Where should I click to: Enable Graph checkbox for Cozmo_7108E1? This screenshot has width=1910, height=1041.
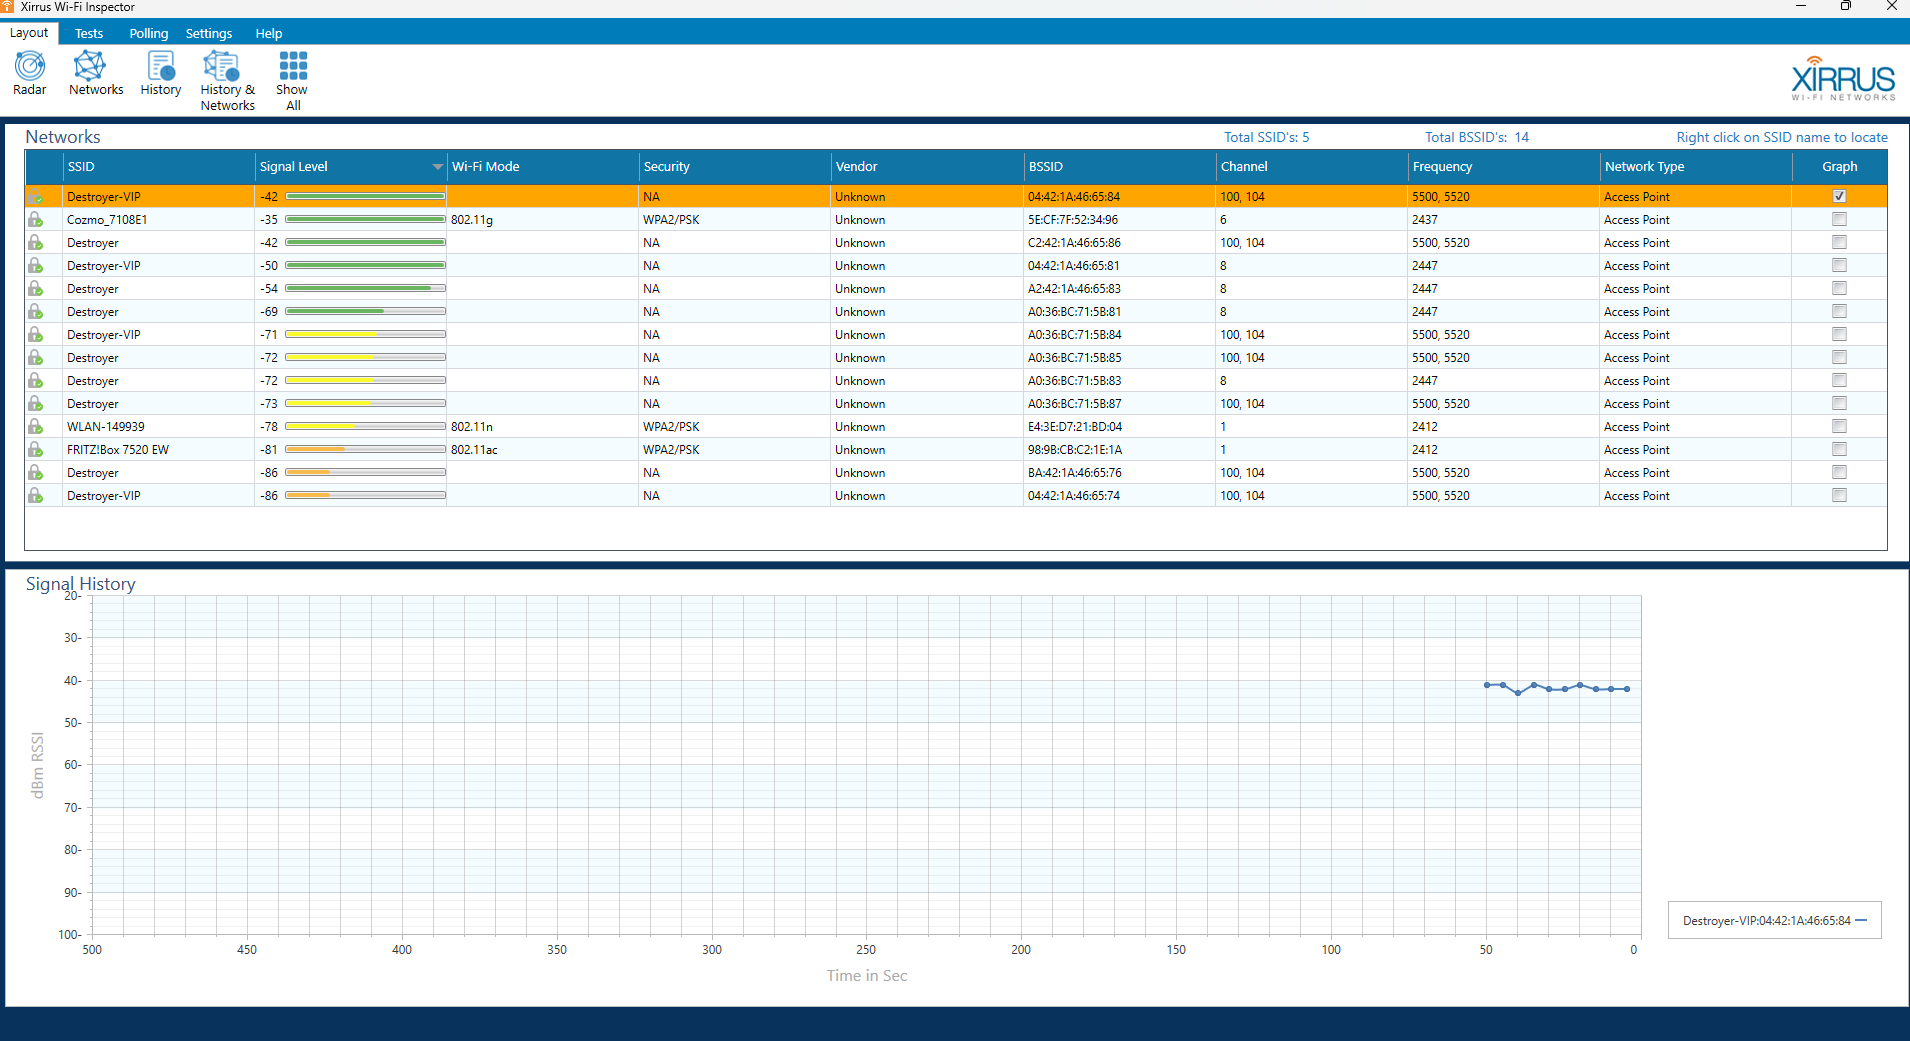[x=1839, y=219]
